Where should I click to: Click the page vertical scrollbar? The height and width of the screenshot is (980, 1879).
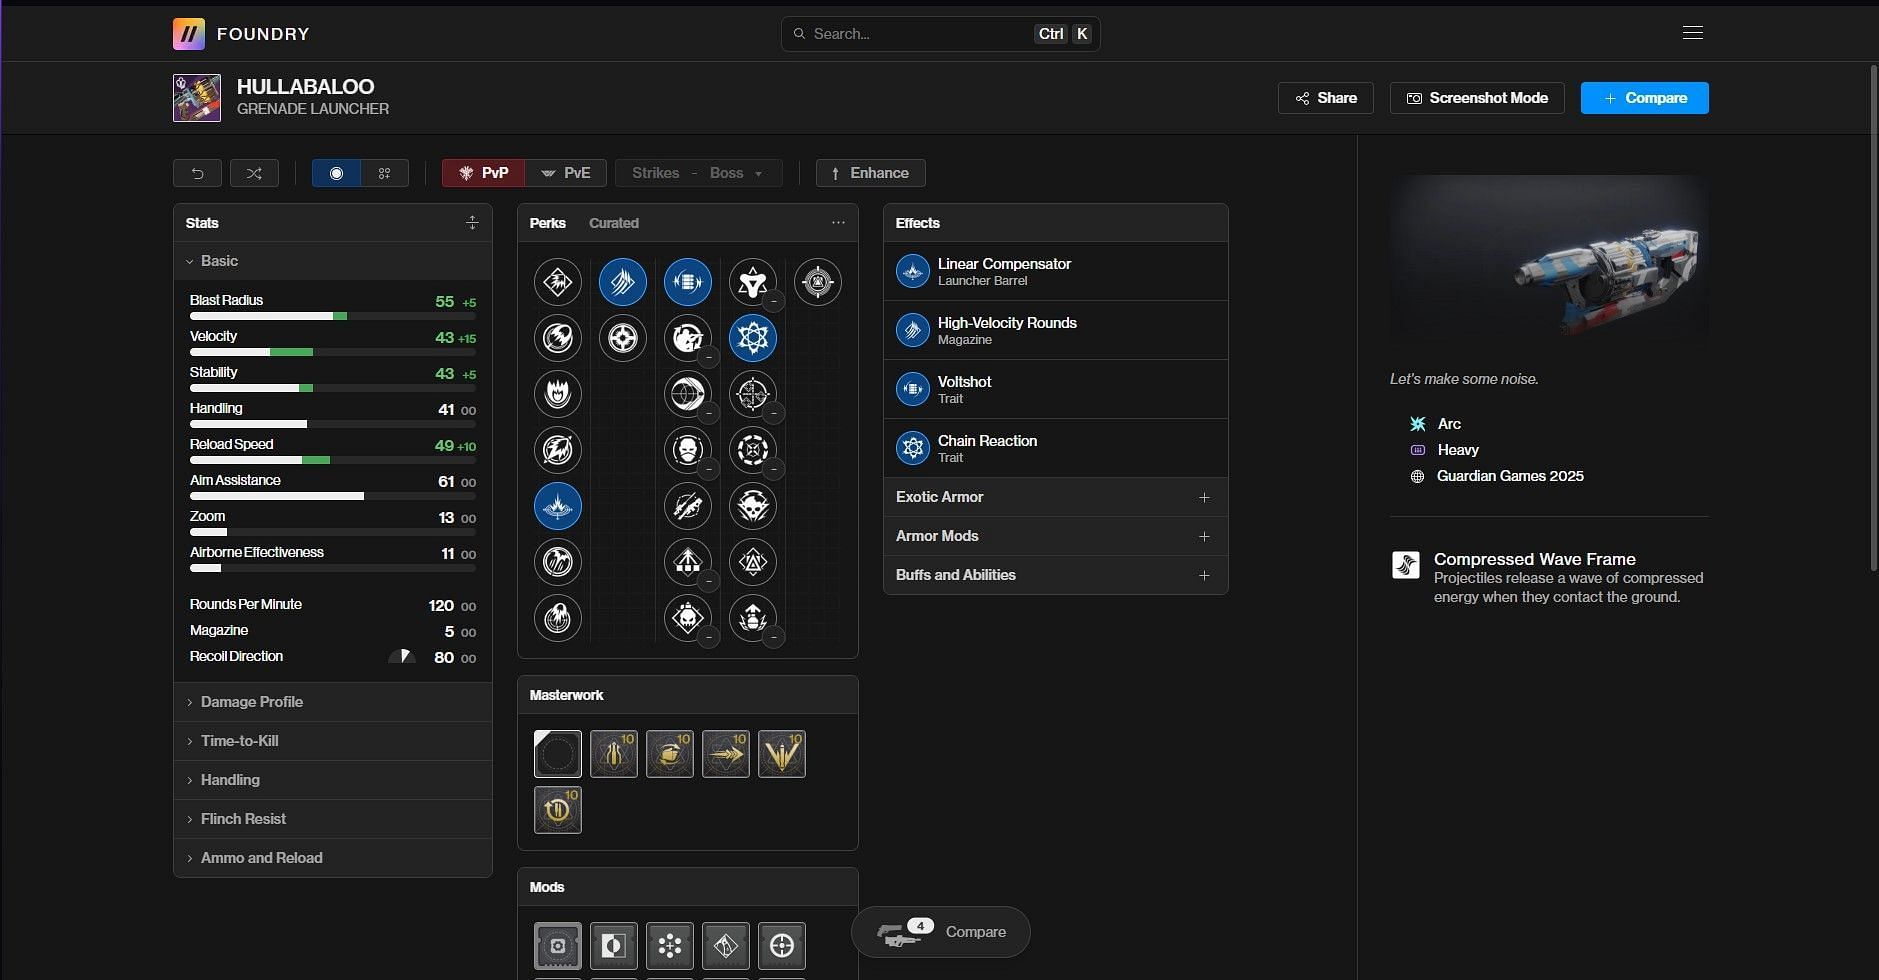[1873, 317]
